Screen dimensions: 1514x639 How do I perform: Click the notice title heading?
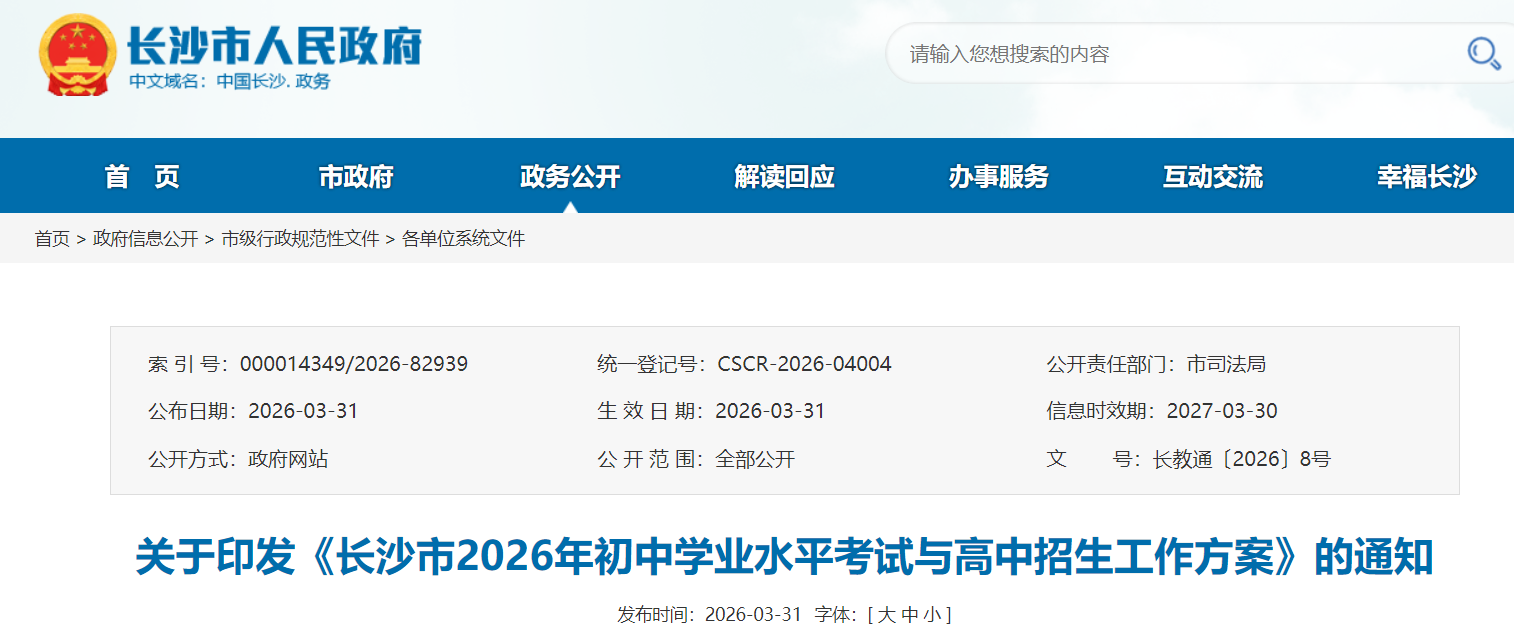pyautogui.click(x=784, y=557)
